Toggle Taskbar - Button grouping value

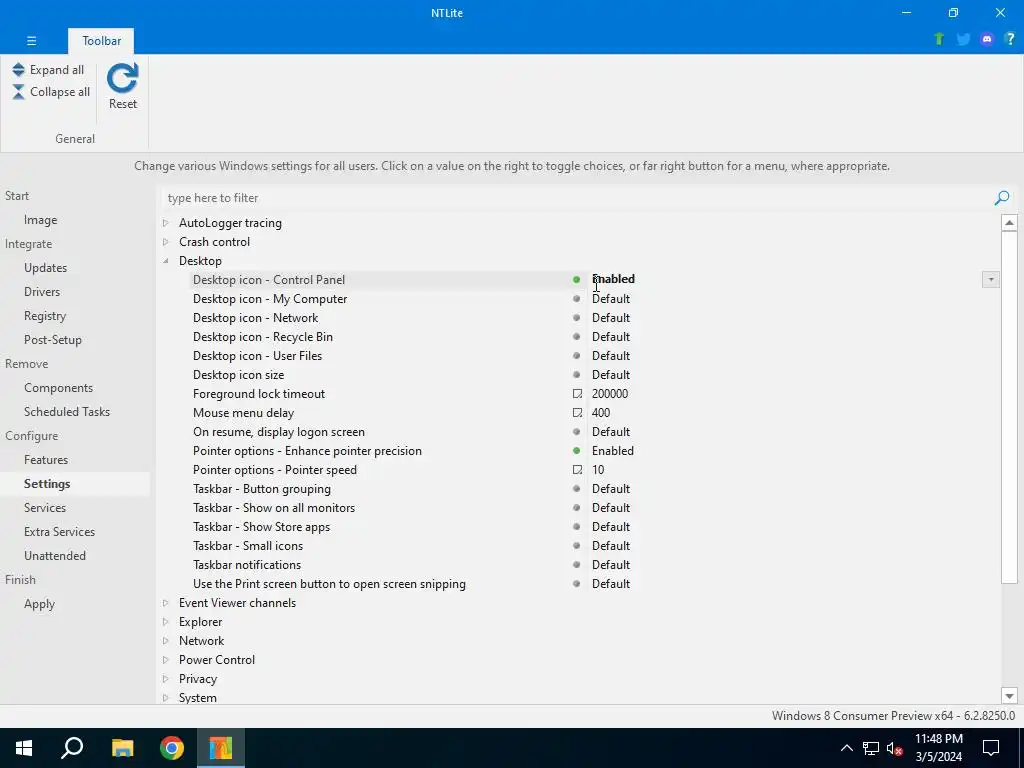coord(611,489)
